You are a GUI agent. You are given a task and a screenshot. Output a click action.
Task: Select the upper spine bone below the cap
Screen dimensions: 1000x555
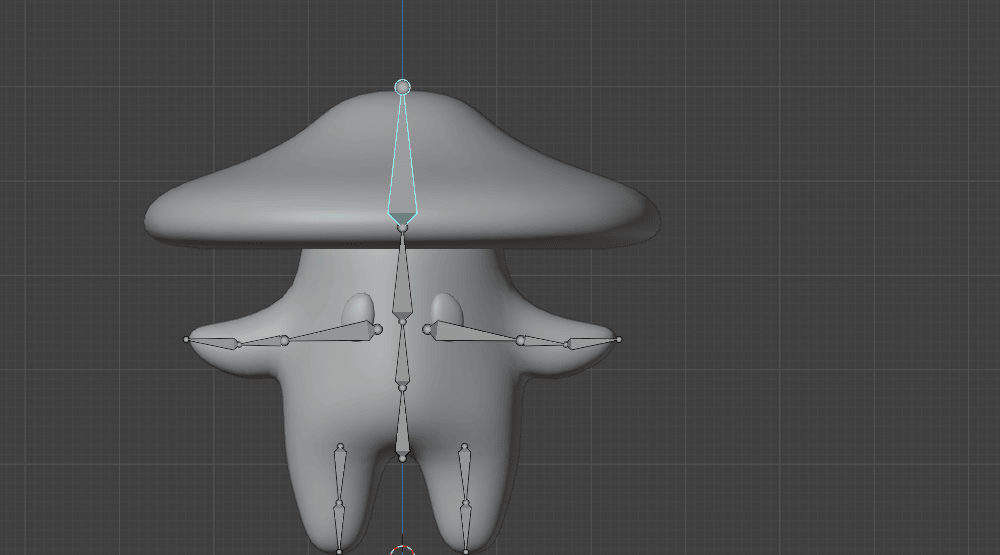[402, 275]
